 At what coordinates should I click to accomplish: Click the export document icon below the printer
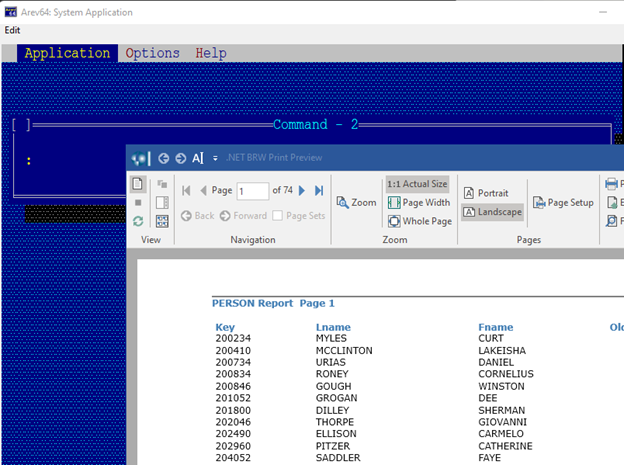tap(612, 203)
